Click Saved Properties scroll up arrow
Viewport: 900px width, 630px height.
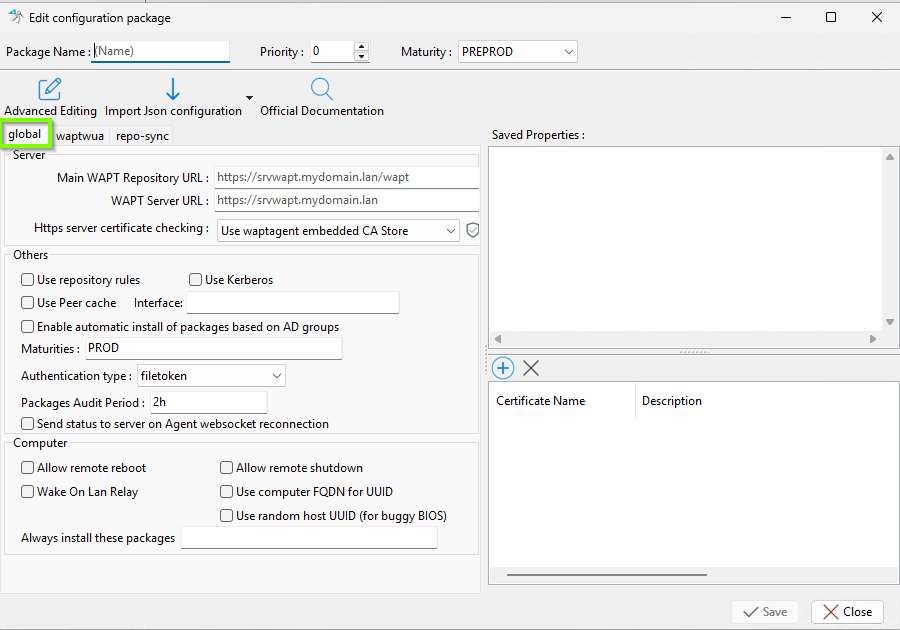click(x=890, y=157)
